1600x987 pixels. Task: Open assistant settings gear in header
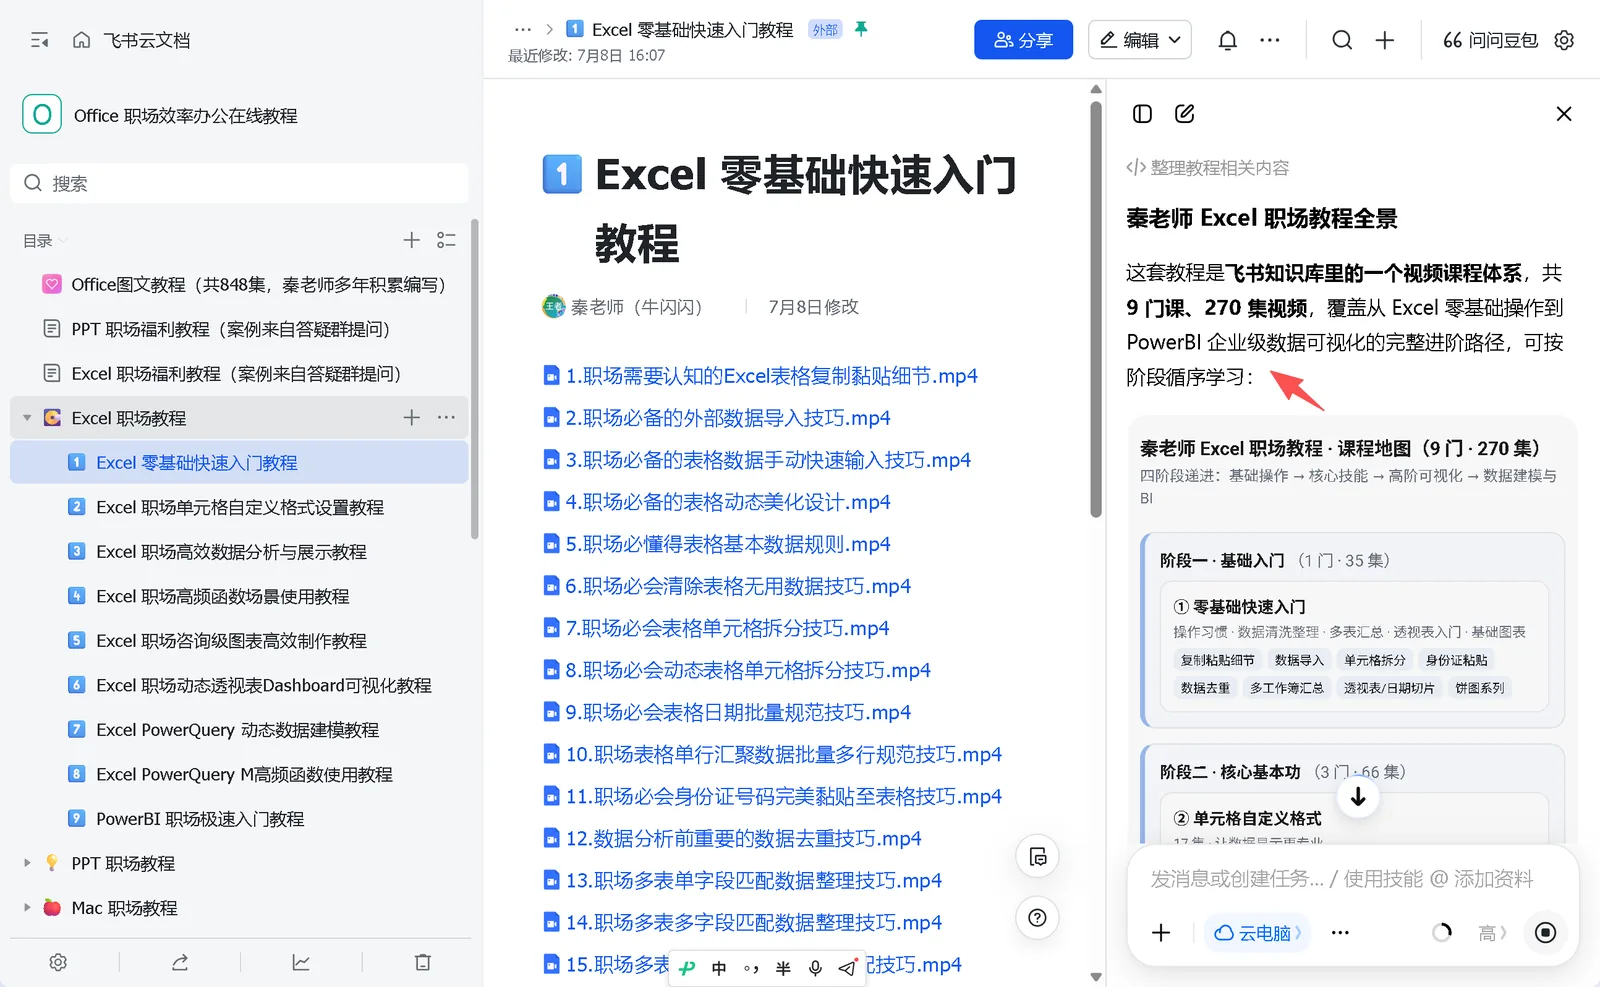tap(1565, 40)
